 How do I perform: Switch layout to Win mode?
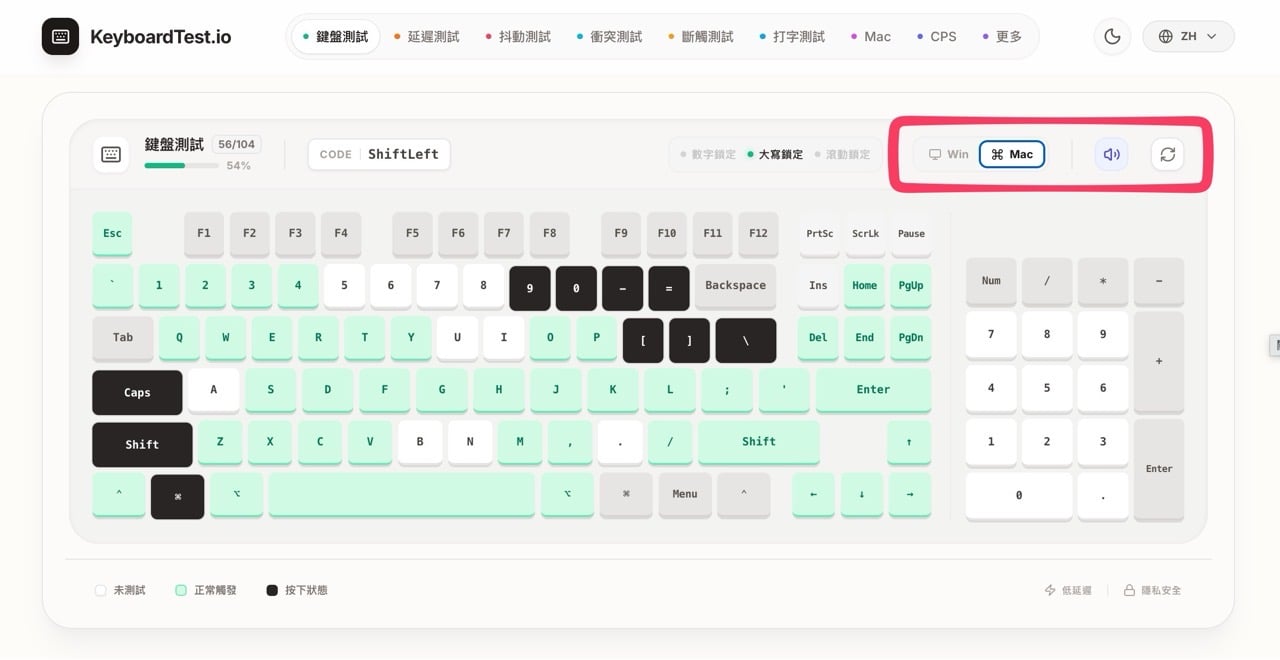[947, 154]
